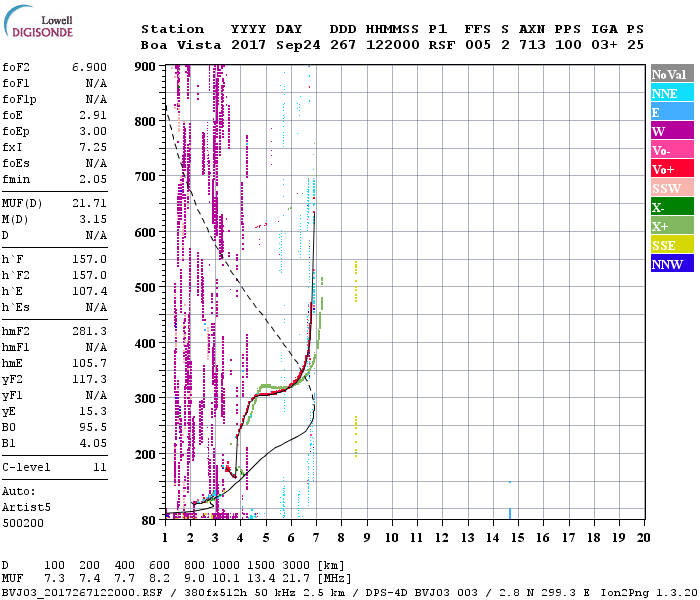Click the 500200 version number

23,523
